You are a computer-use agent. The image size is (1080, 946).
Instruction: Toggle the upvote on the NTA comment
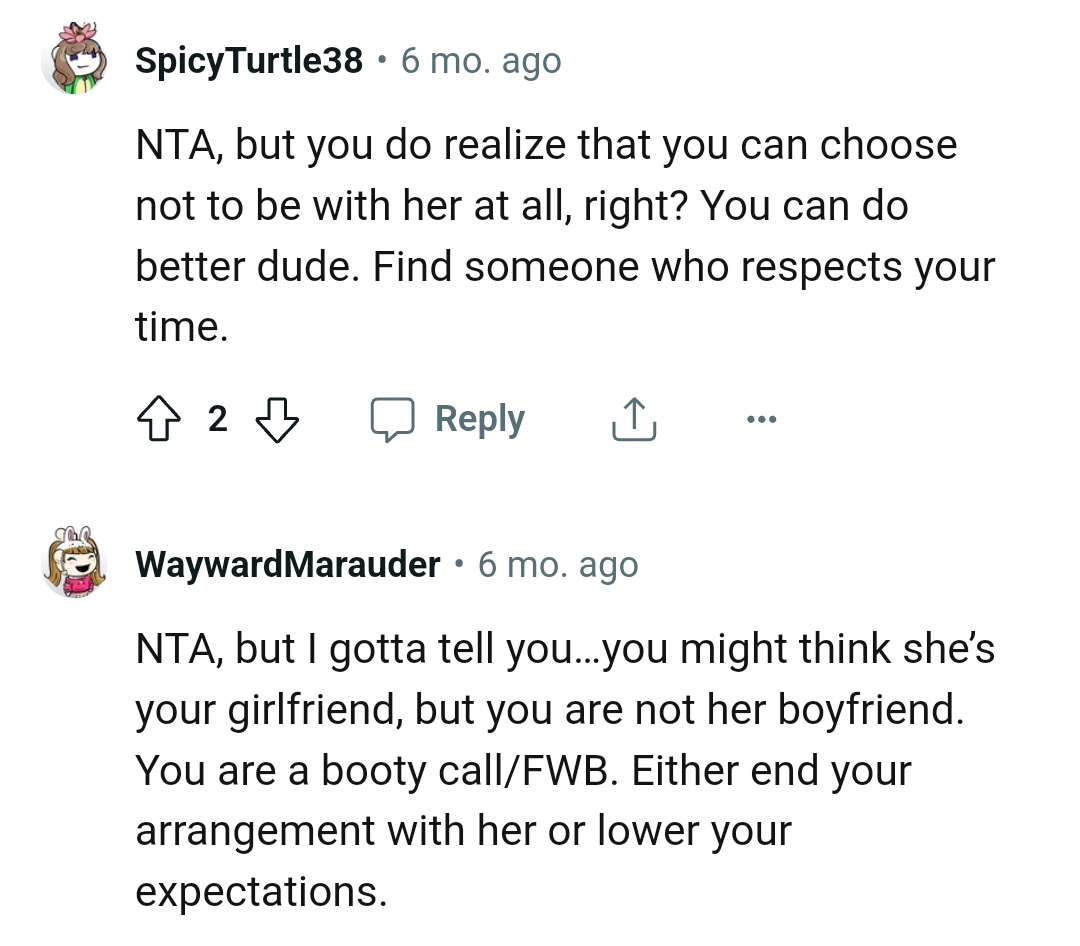[160, 418]
